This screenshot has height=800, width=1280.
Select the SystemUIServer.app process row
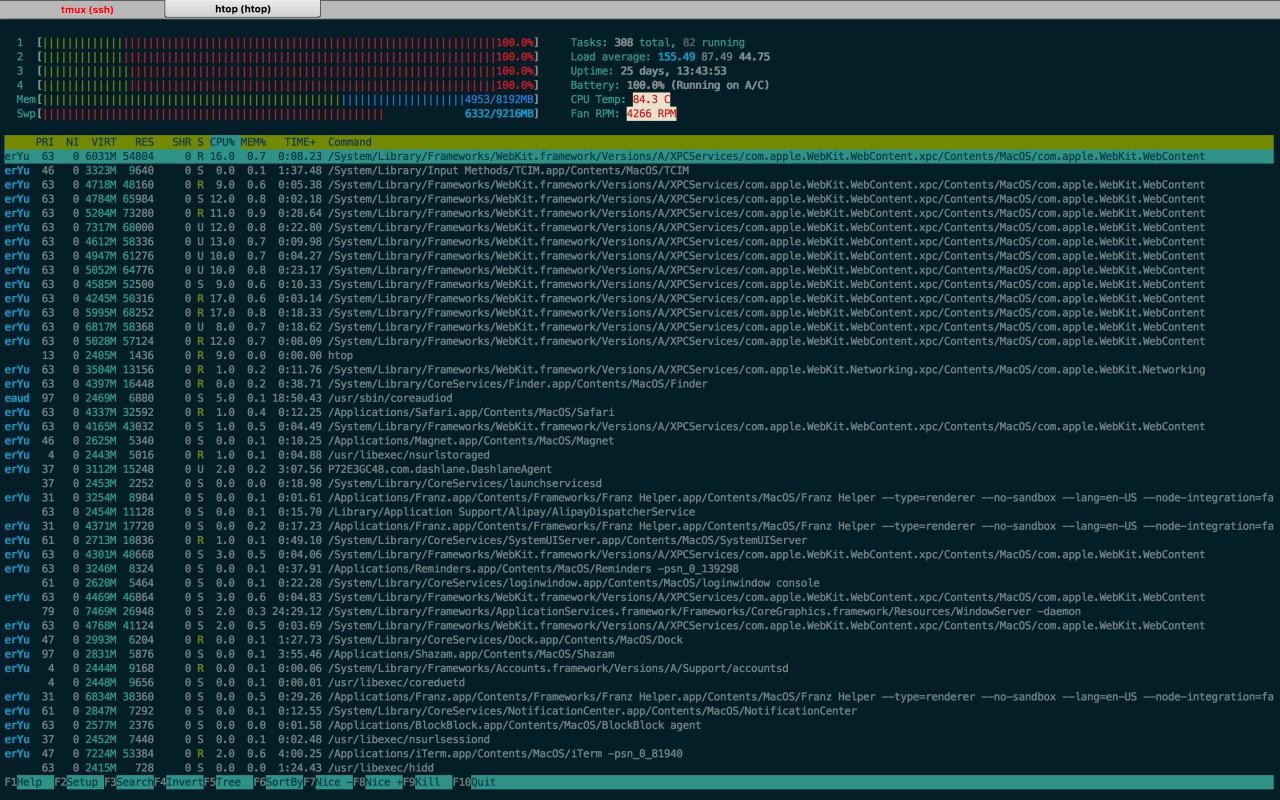tap(640, 540)
